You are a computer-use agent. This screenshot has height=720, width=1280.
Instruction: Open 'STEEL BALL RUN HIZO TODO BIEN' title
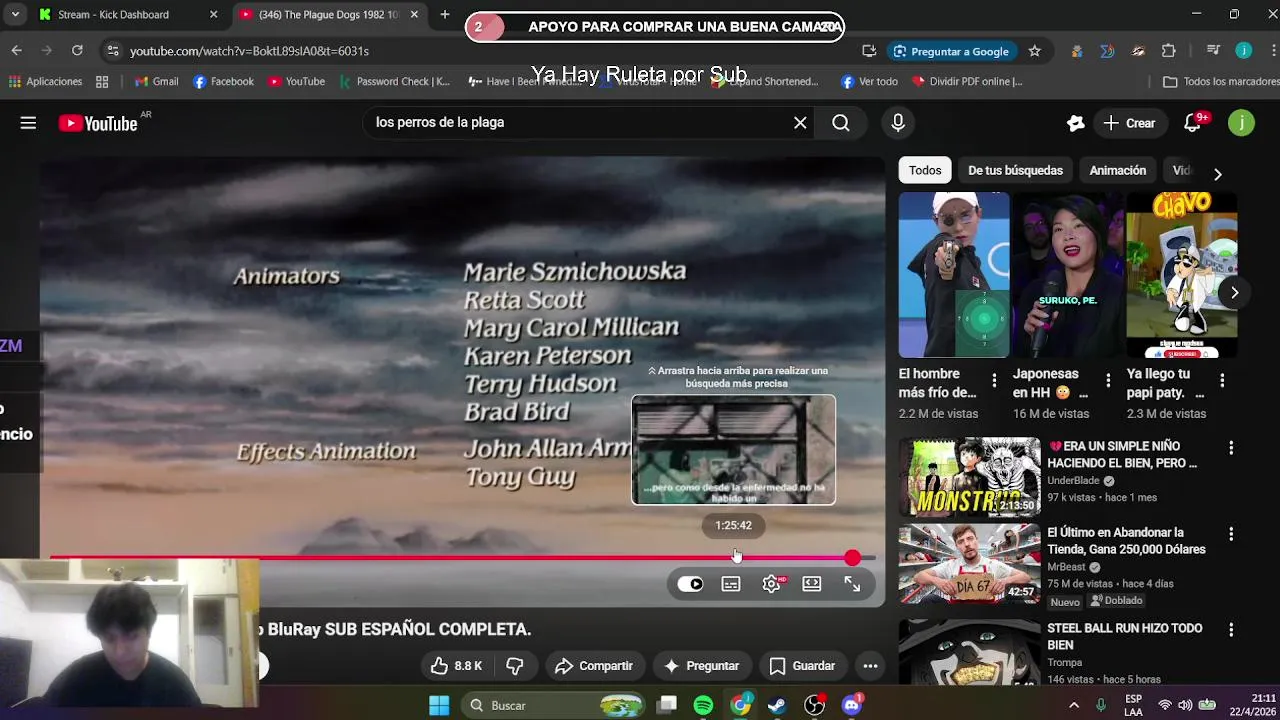pos(1125,637)
